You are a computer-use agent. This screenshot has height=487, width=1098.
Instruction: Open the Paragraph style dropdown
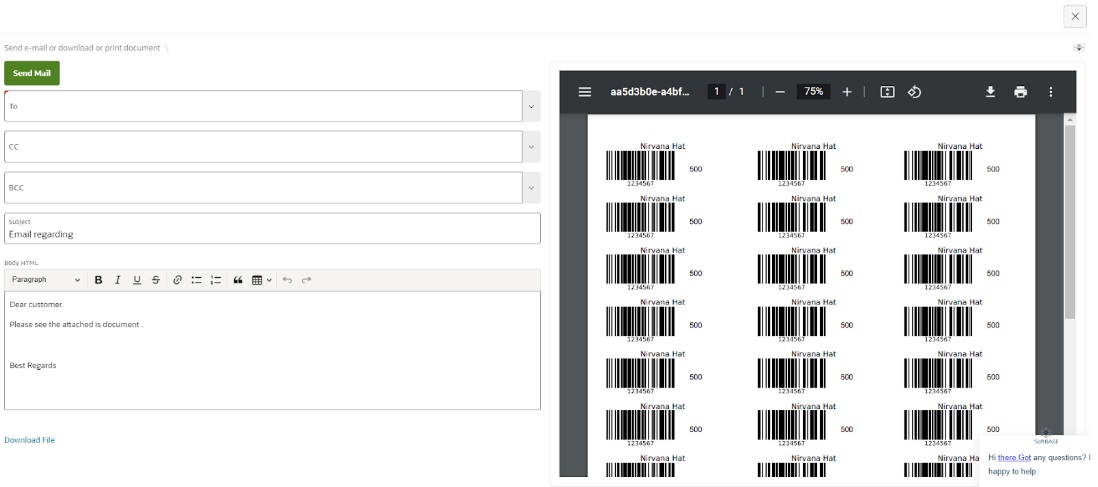46,280
